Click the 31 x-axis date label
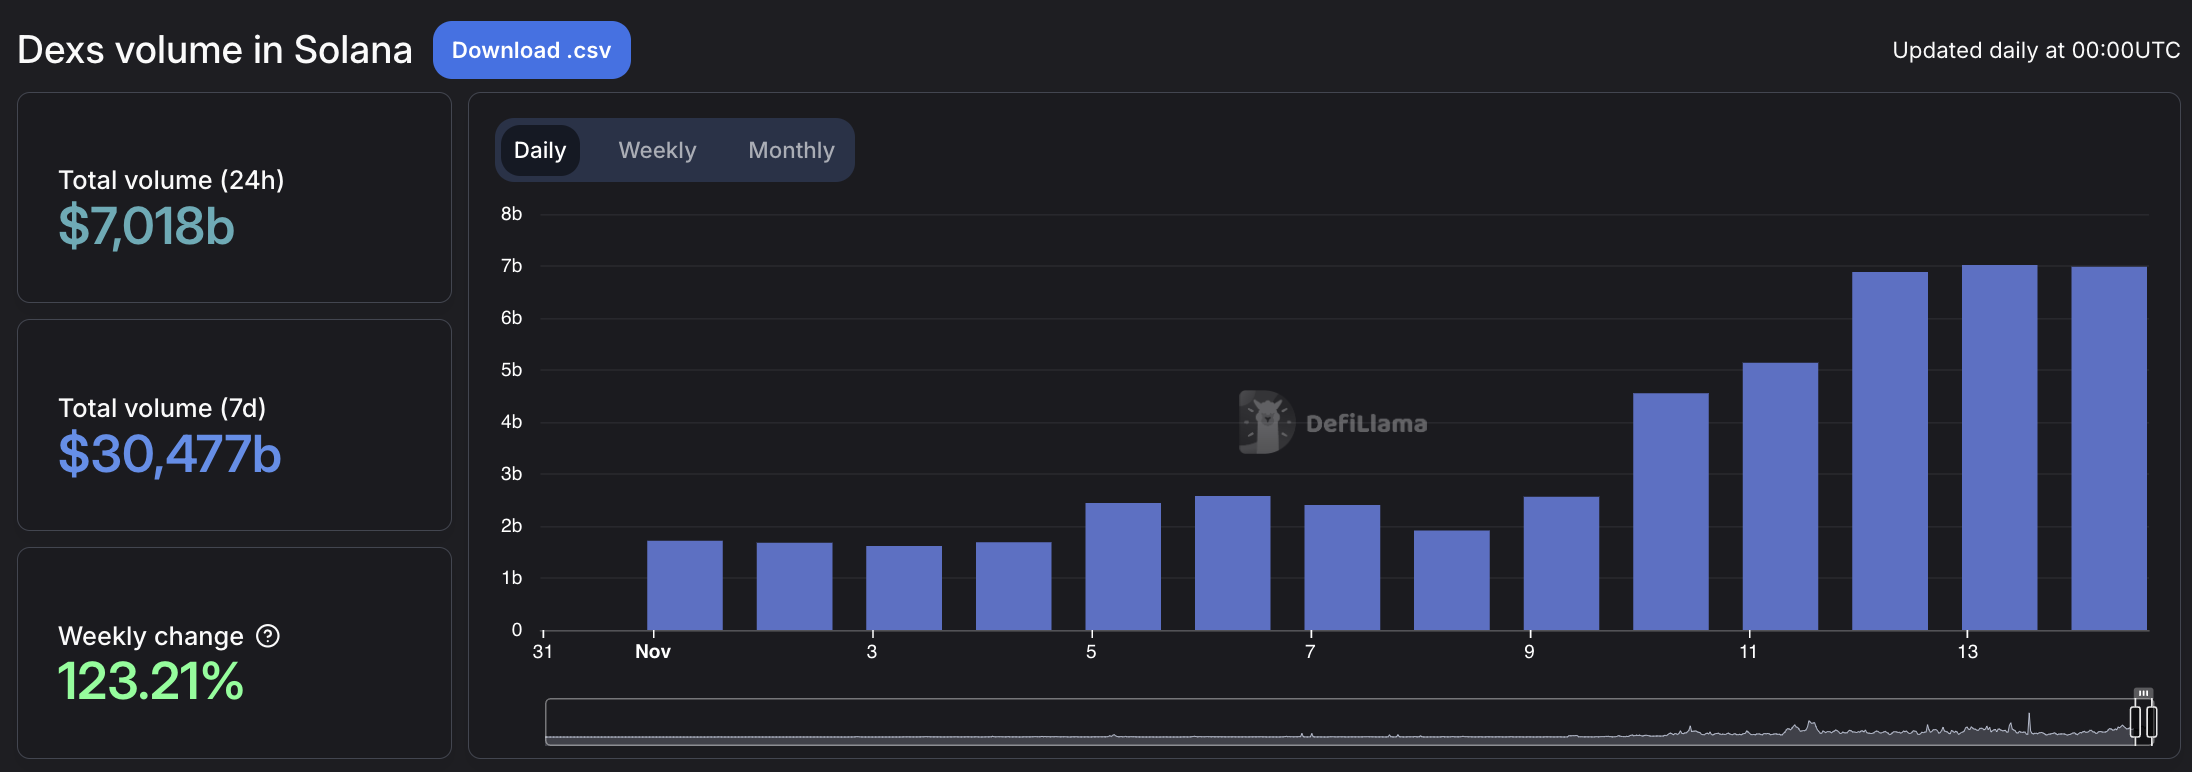Screen dimensions: 2192x772 point(543,652)
